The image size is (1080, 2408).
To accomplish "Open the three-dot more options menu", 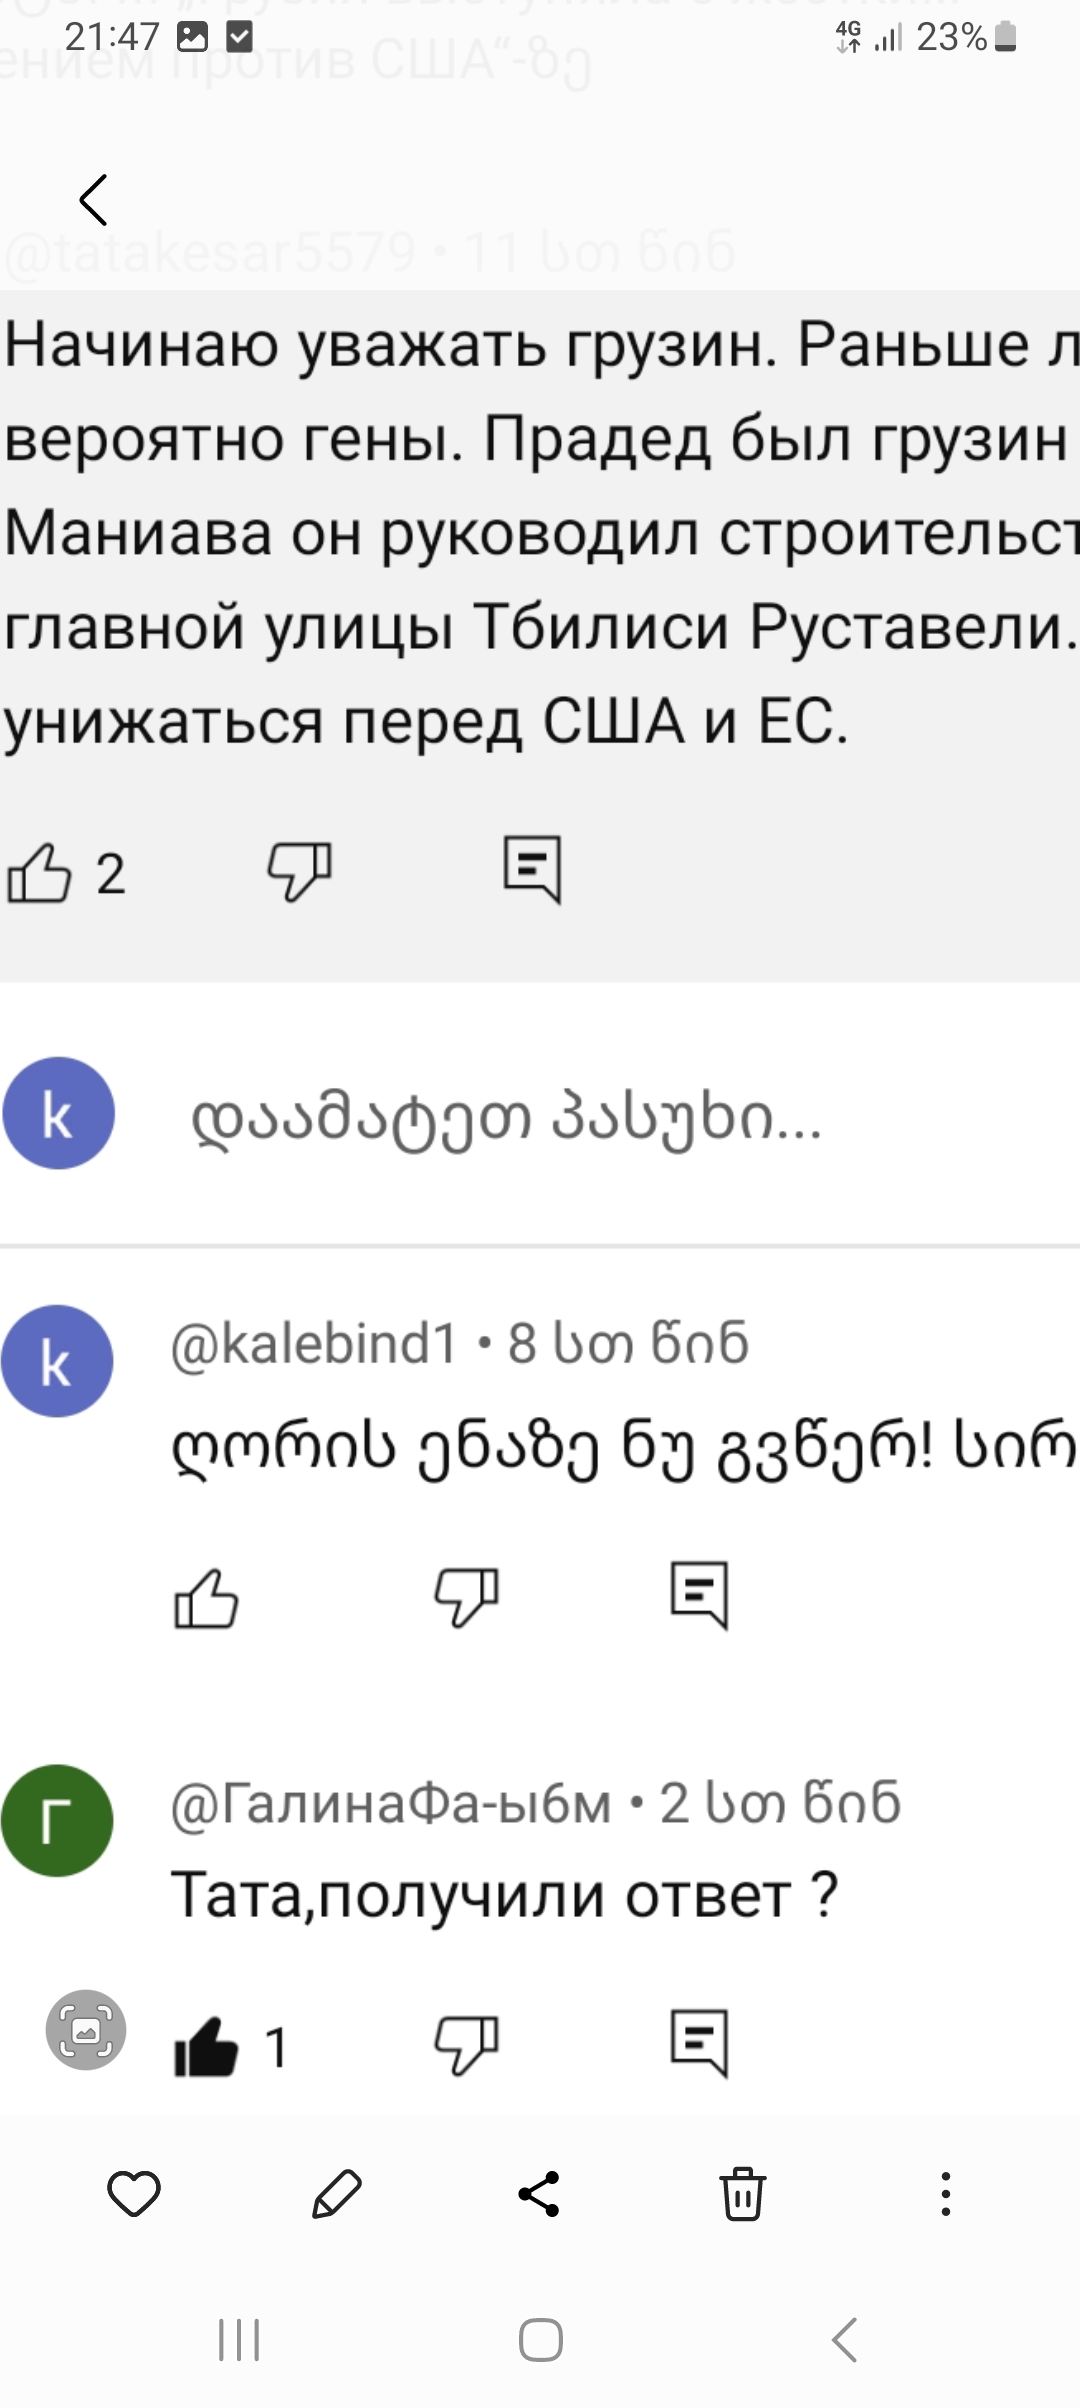I will (945, 2194).
